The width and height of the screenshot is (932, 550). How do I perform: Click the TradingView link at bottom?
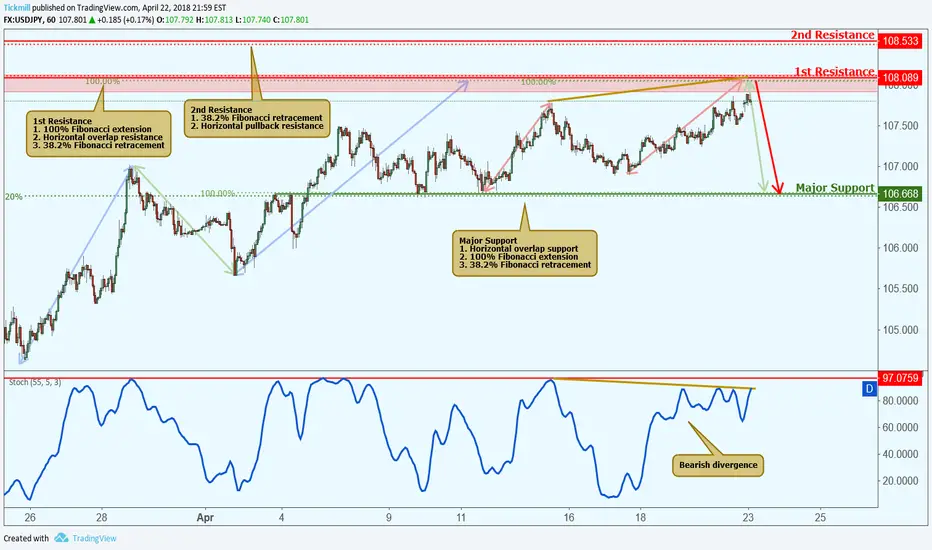[x=94, y=538]
